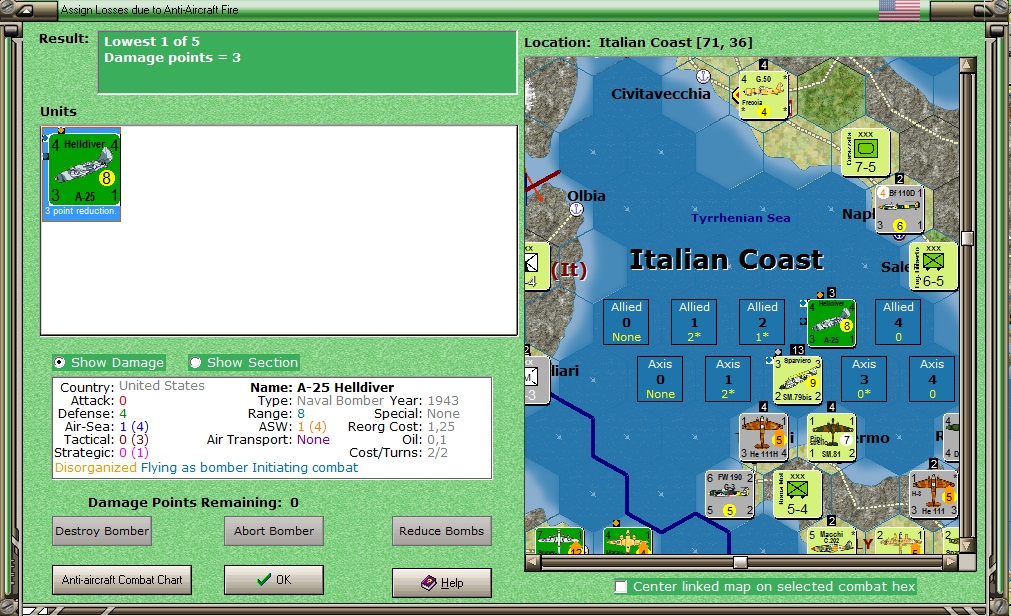This screenshot has width=1011, height=616.
Task: Click the Sparviero SM.79bis bomber counter
Action: [798, 380]
